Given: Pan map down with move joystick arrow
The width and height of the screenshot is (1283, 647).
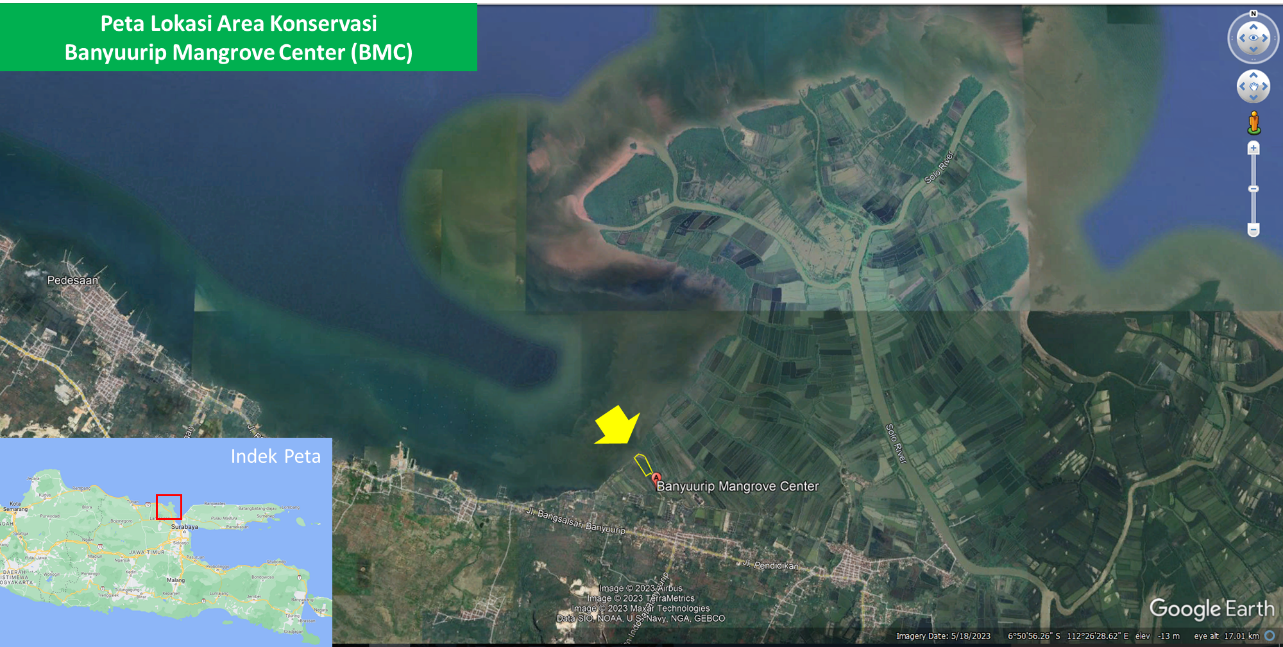Looking at the screenshot, I should pos(1253,98).
